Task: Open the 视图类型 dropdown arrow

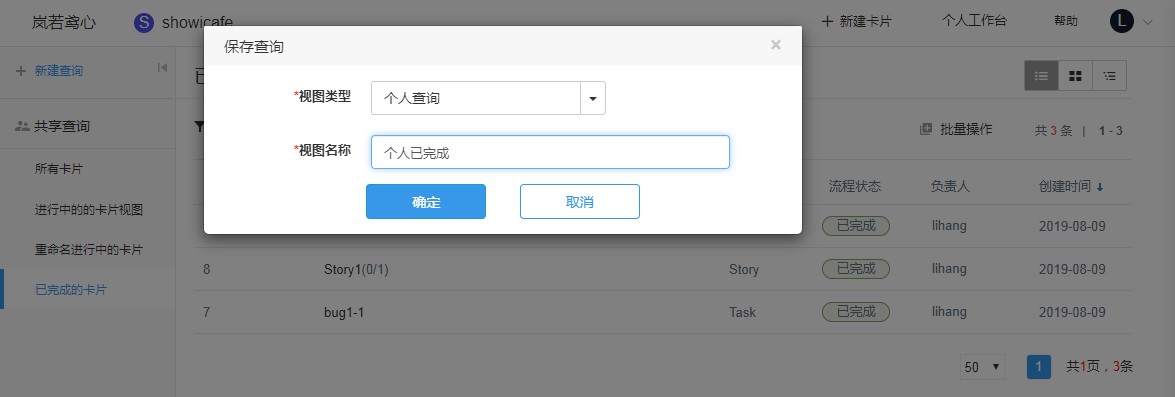Action: coord(593,98)
